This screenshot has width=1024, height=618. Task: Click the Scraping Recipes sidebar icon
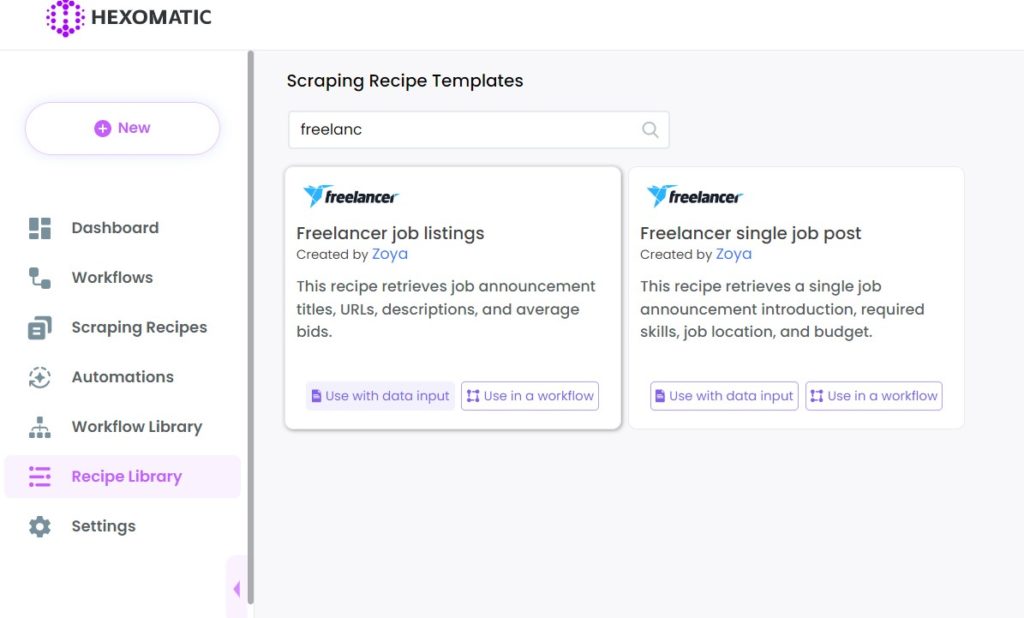tap(40, 327)
